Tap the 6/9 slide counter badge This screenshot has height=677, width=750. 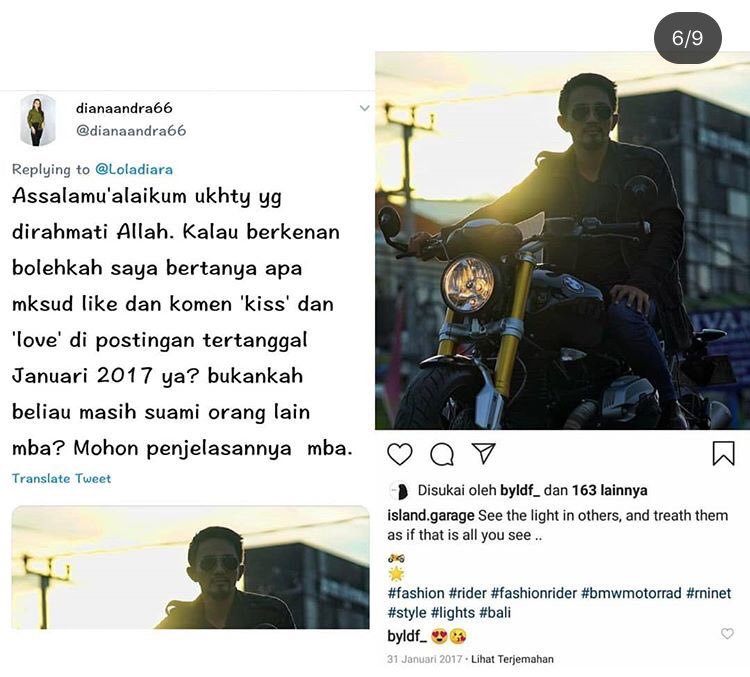687,38
